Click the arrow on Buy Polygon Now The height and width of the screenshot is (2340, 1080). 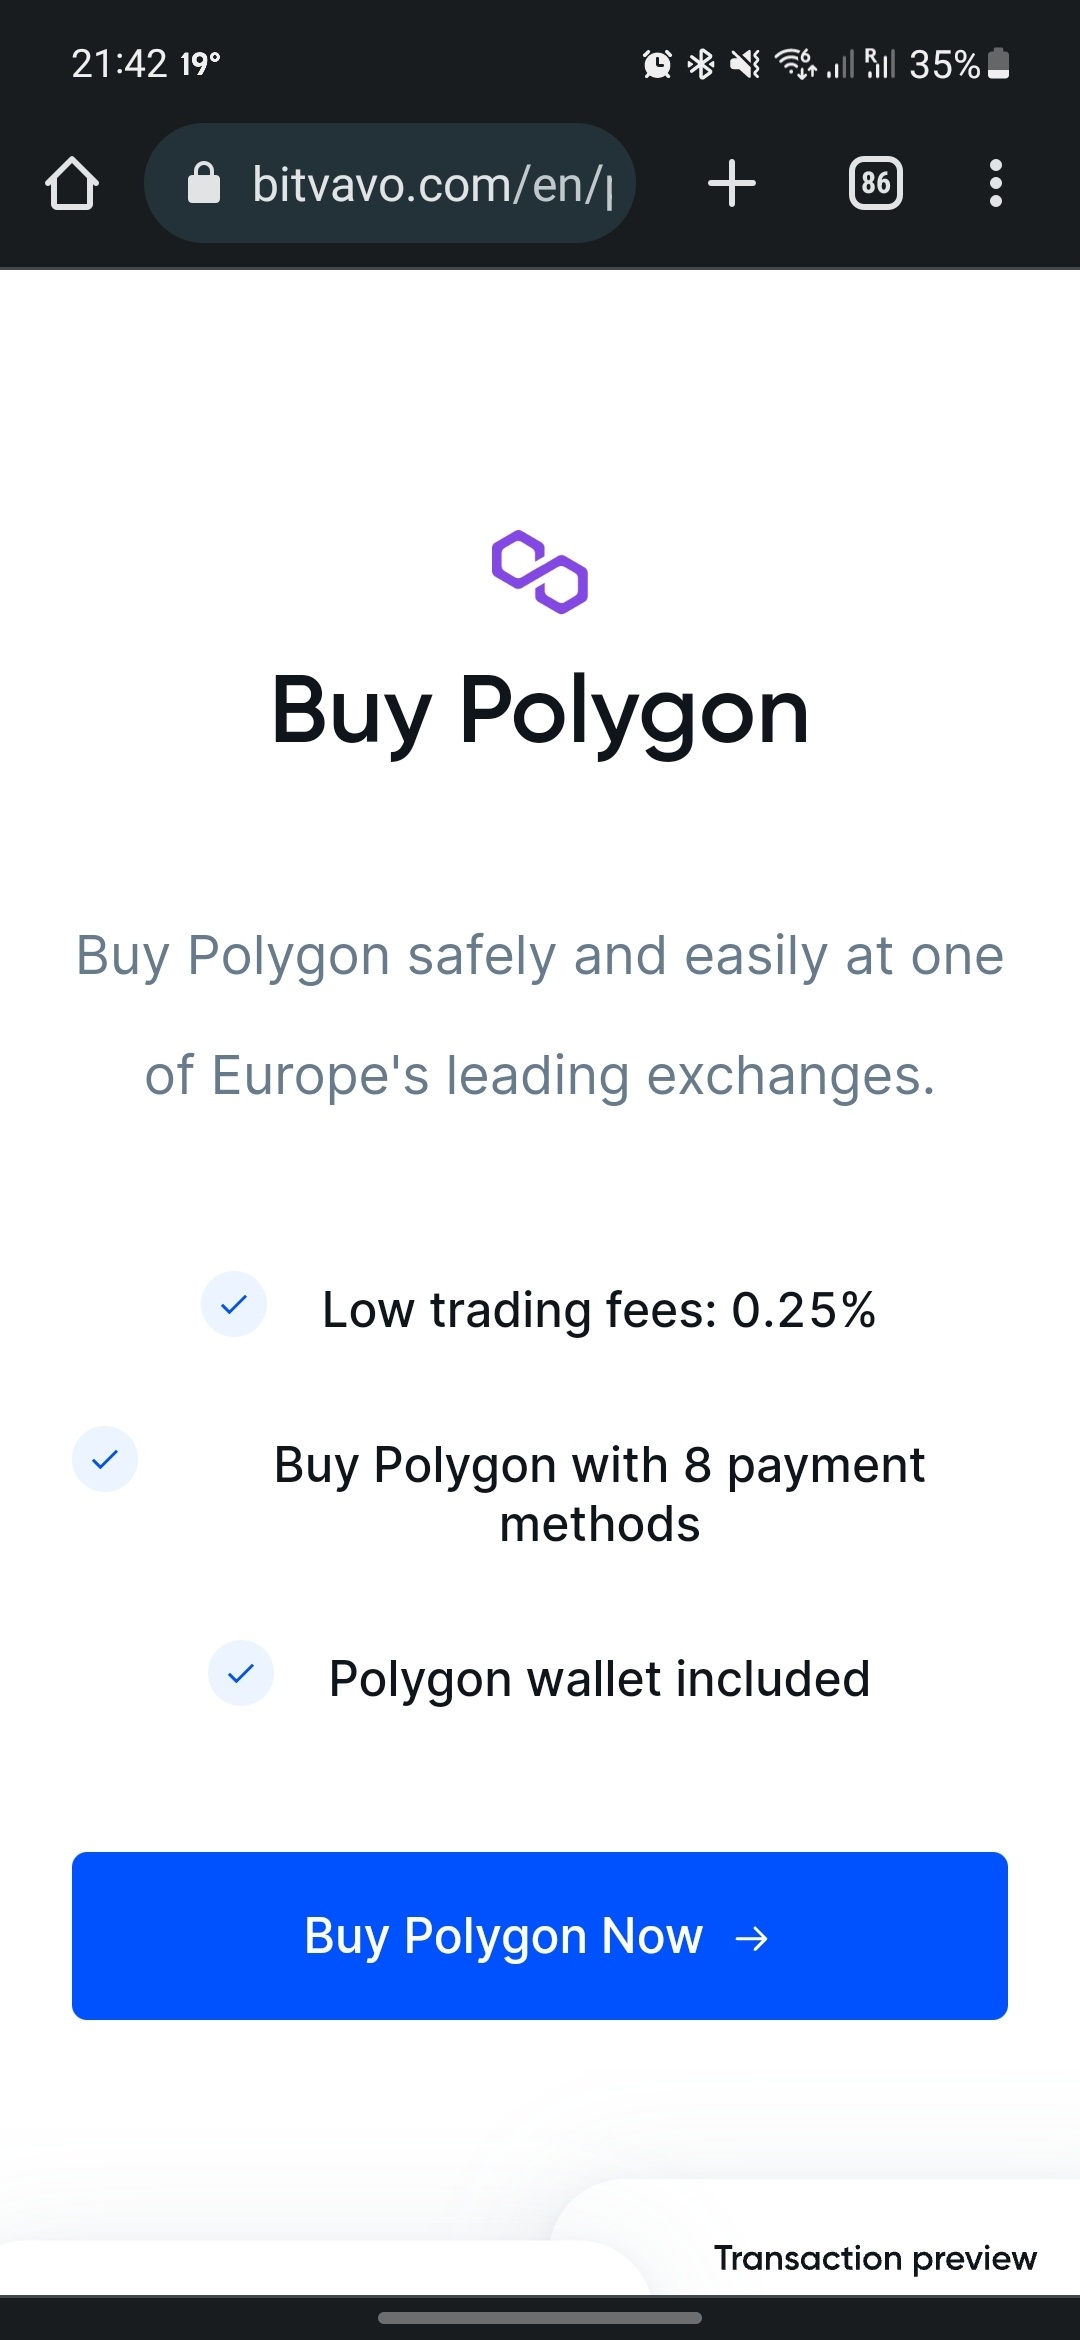pos(751,1939)
